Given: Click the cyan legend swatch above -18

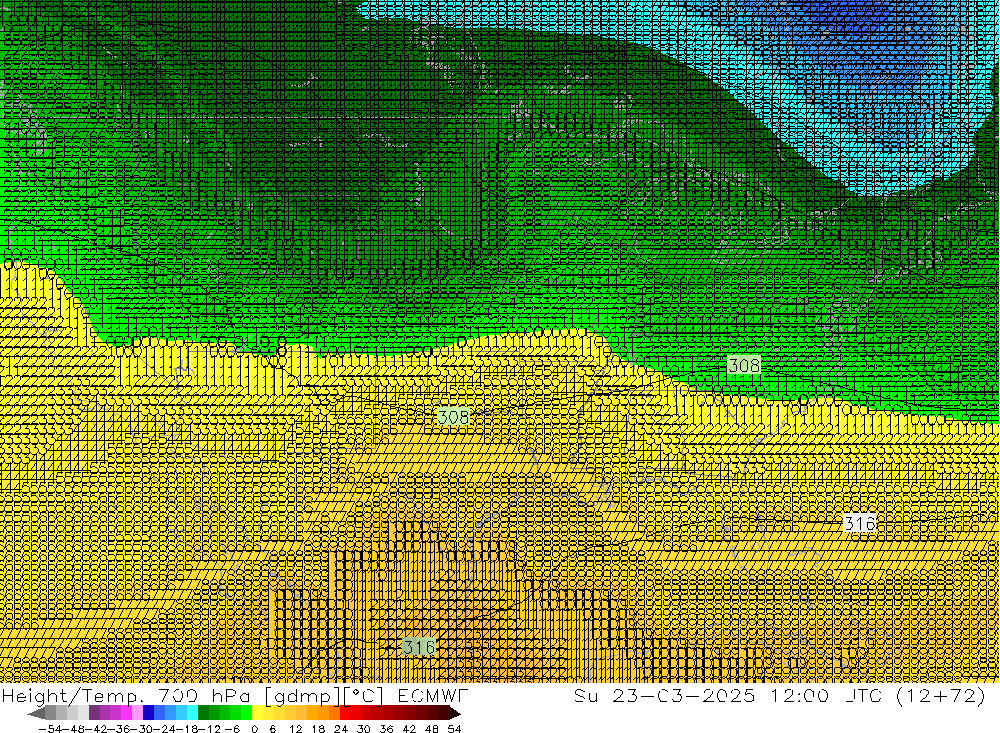Looking at the screenshot, I should tap(192, 713).
